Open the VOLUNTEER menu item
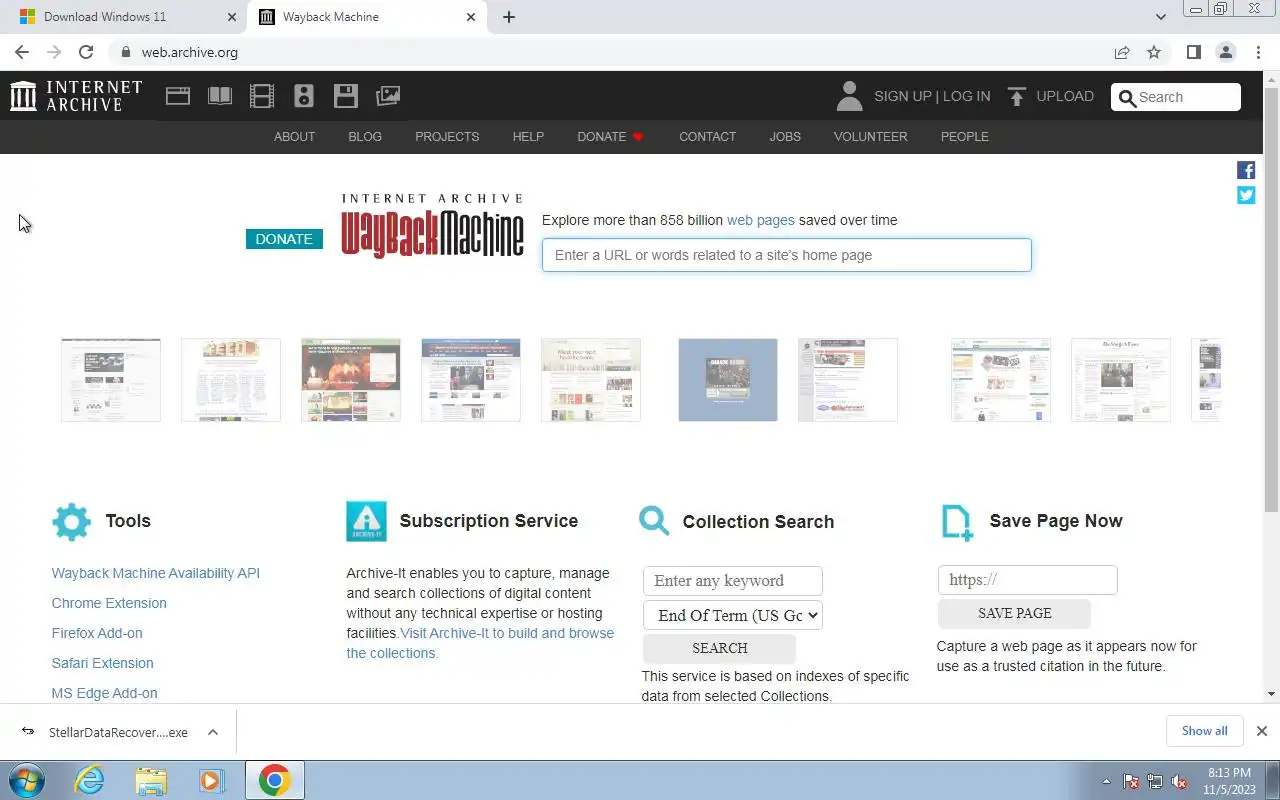 point(870,136)
